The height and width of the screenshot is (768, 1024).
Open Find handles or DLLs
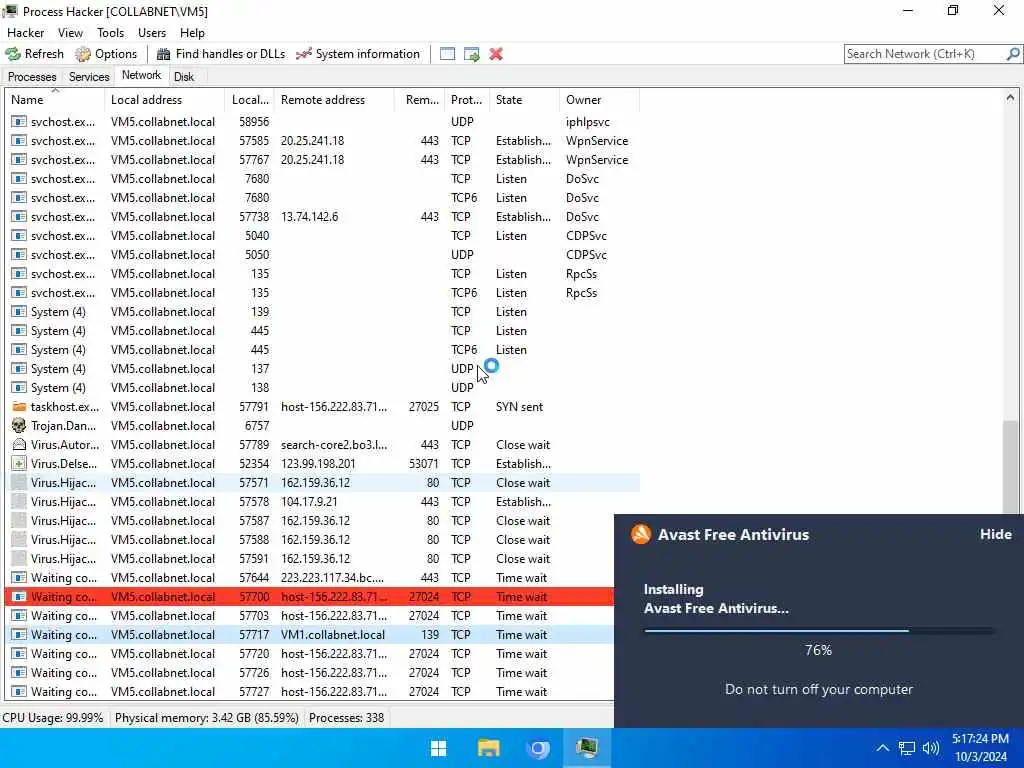pos(221,54)
